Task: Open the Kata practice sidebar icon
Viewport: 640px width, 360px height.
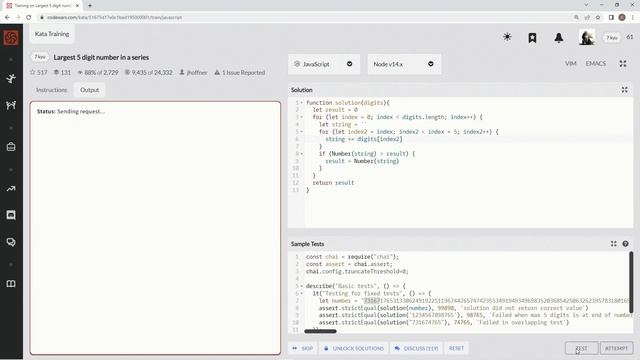Action: pyautogui.click(x=11, y=78)
